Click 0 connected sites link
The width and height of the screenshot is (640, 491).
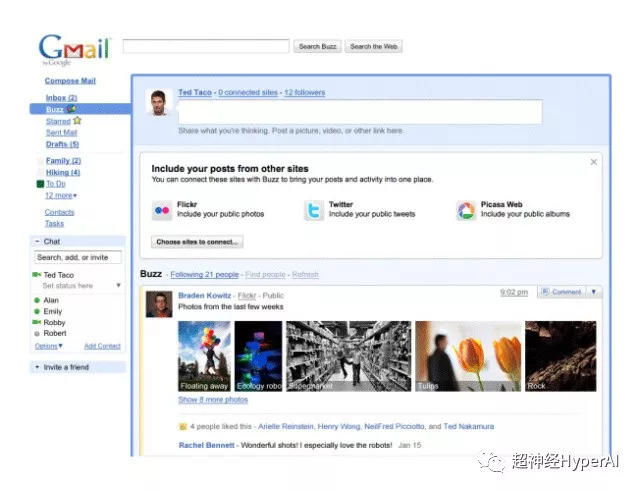[x=248, y=93]
